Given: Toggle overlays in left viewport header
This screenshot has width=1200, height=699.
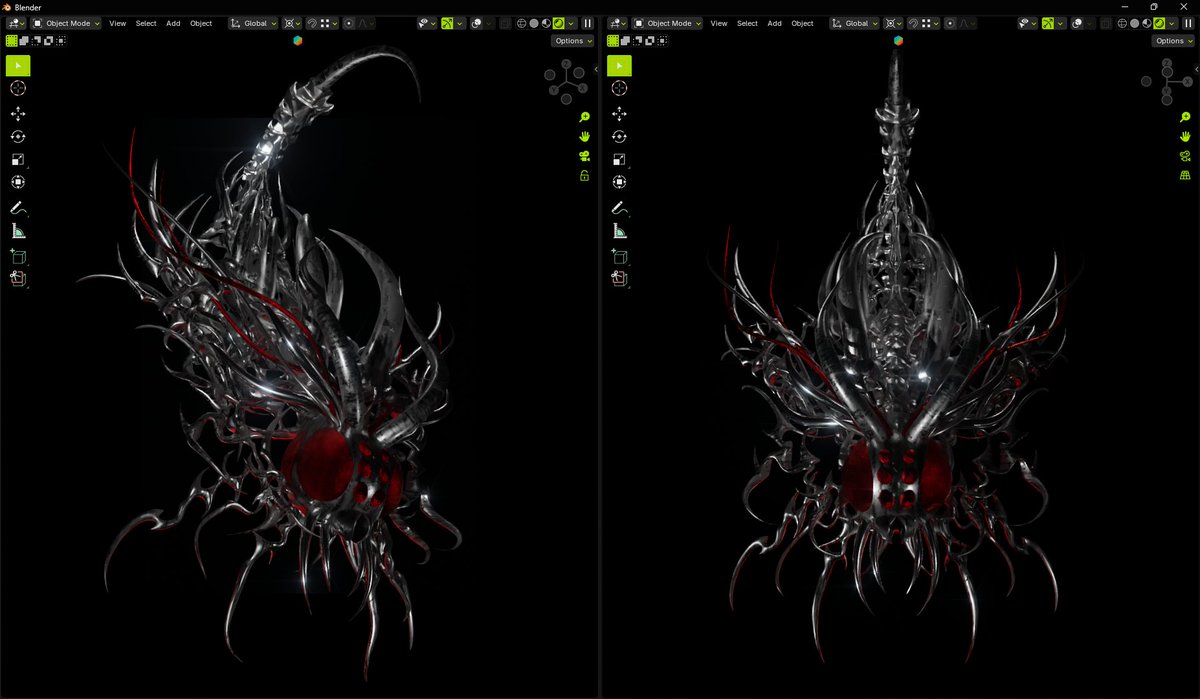Looking at the screenshot, I should [476, 23].
